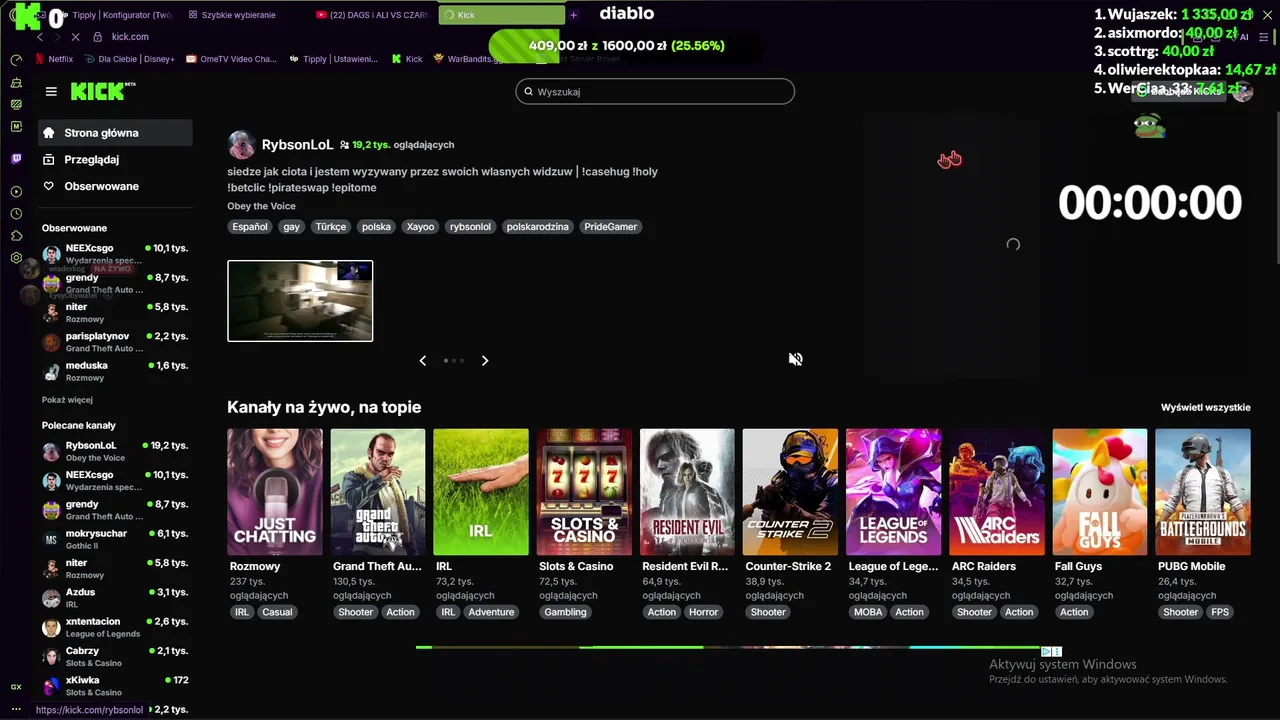Click Wyświetl wszystkie link
Screen dimensions: 1280x720
(1205, 408)
